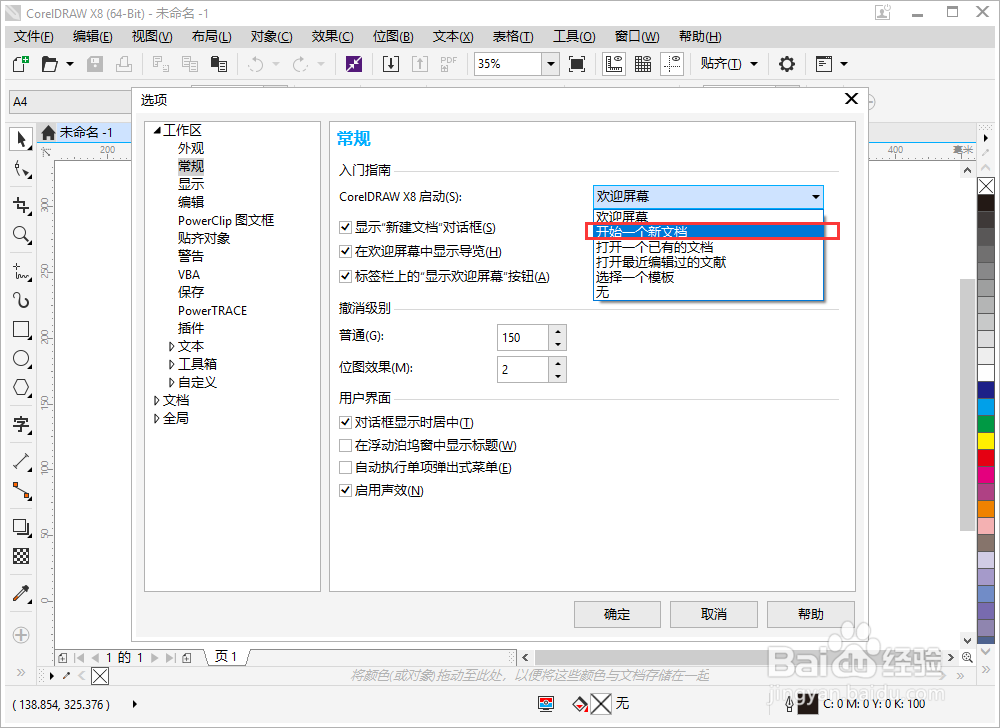Select PowerTRACE in the options tree
Screen dimensions: 1000x728
point(212,310)
